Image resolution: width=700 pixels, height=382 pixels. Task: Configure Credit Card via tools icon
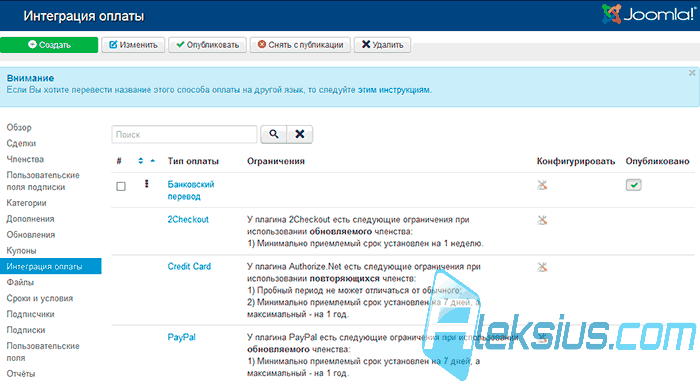[542, 267]
